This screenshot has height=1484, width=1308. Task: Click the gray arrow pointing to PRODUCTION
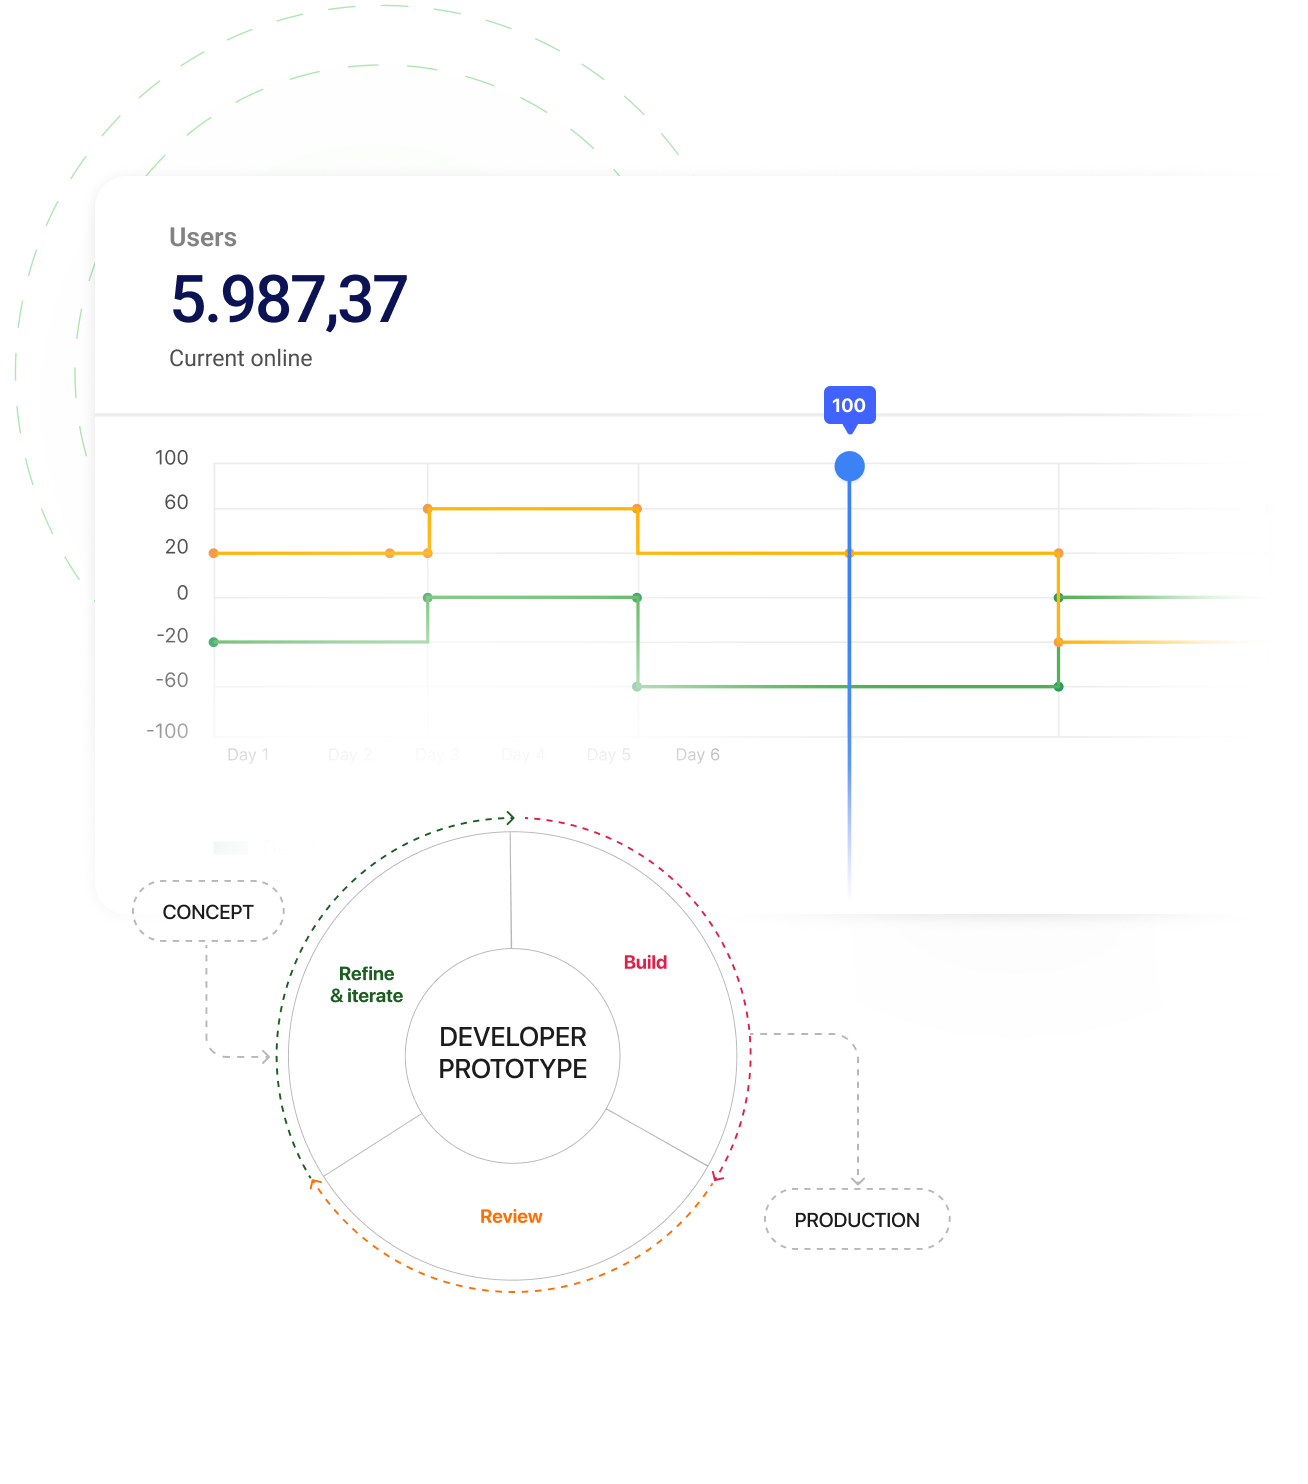[x=858, y=1181]
